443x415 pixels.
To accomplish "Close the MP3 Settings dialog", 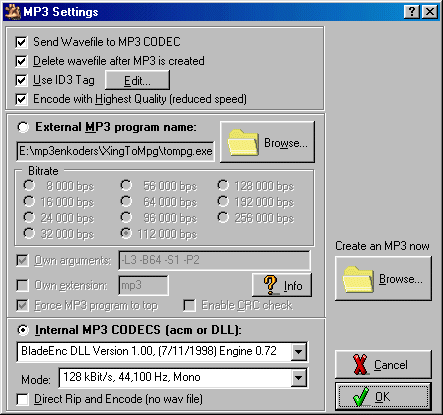I will pyautogui.click(x=430, y=12).
